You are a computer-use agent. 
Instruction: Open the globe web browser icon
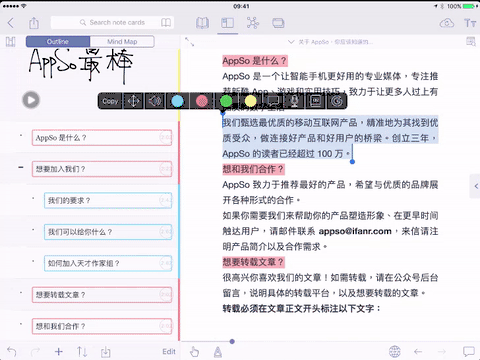pos(395,351)
